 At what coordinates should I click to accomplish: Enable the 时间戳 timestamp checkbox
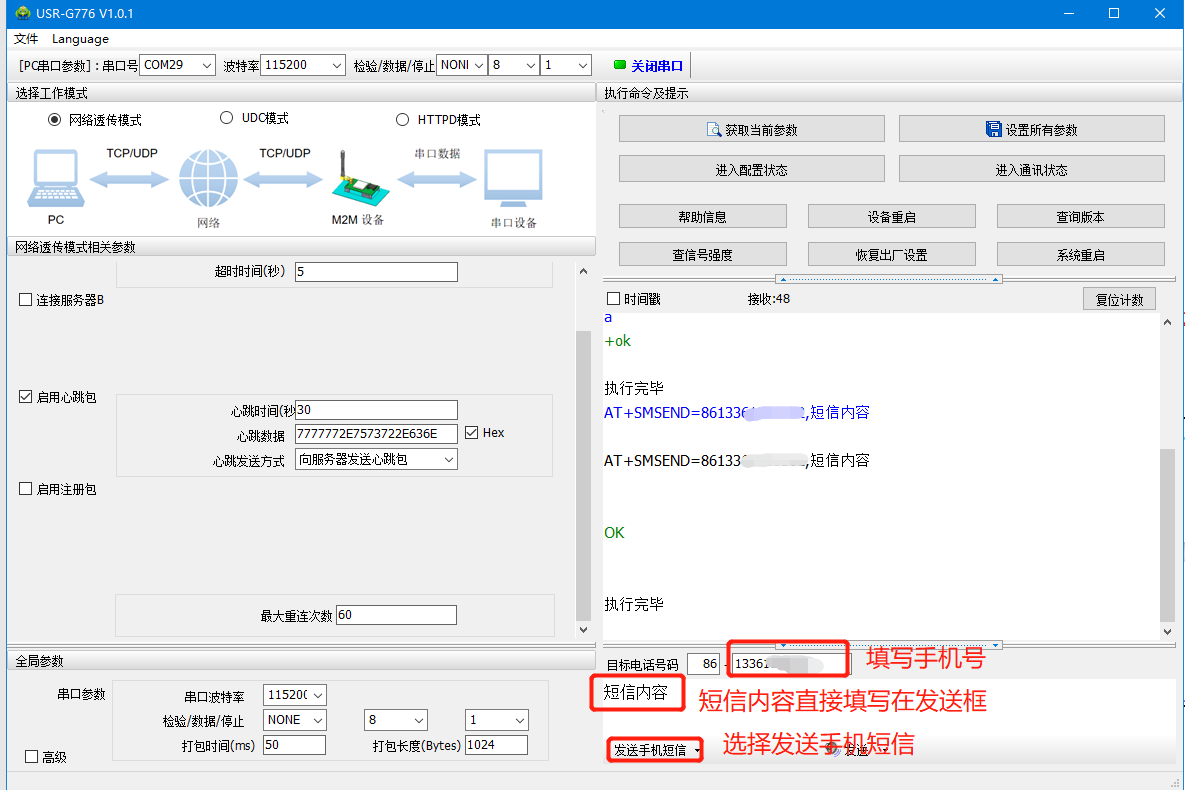614,299
